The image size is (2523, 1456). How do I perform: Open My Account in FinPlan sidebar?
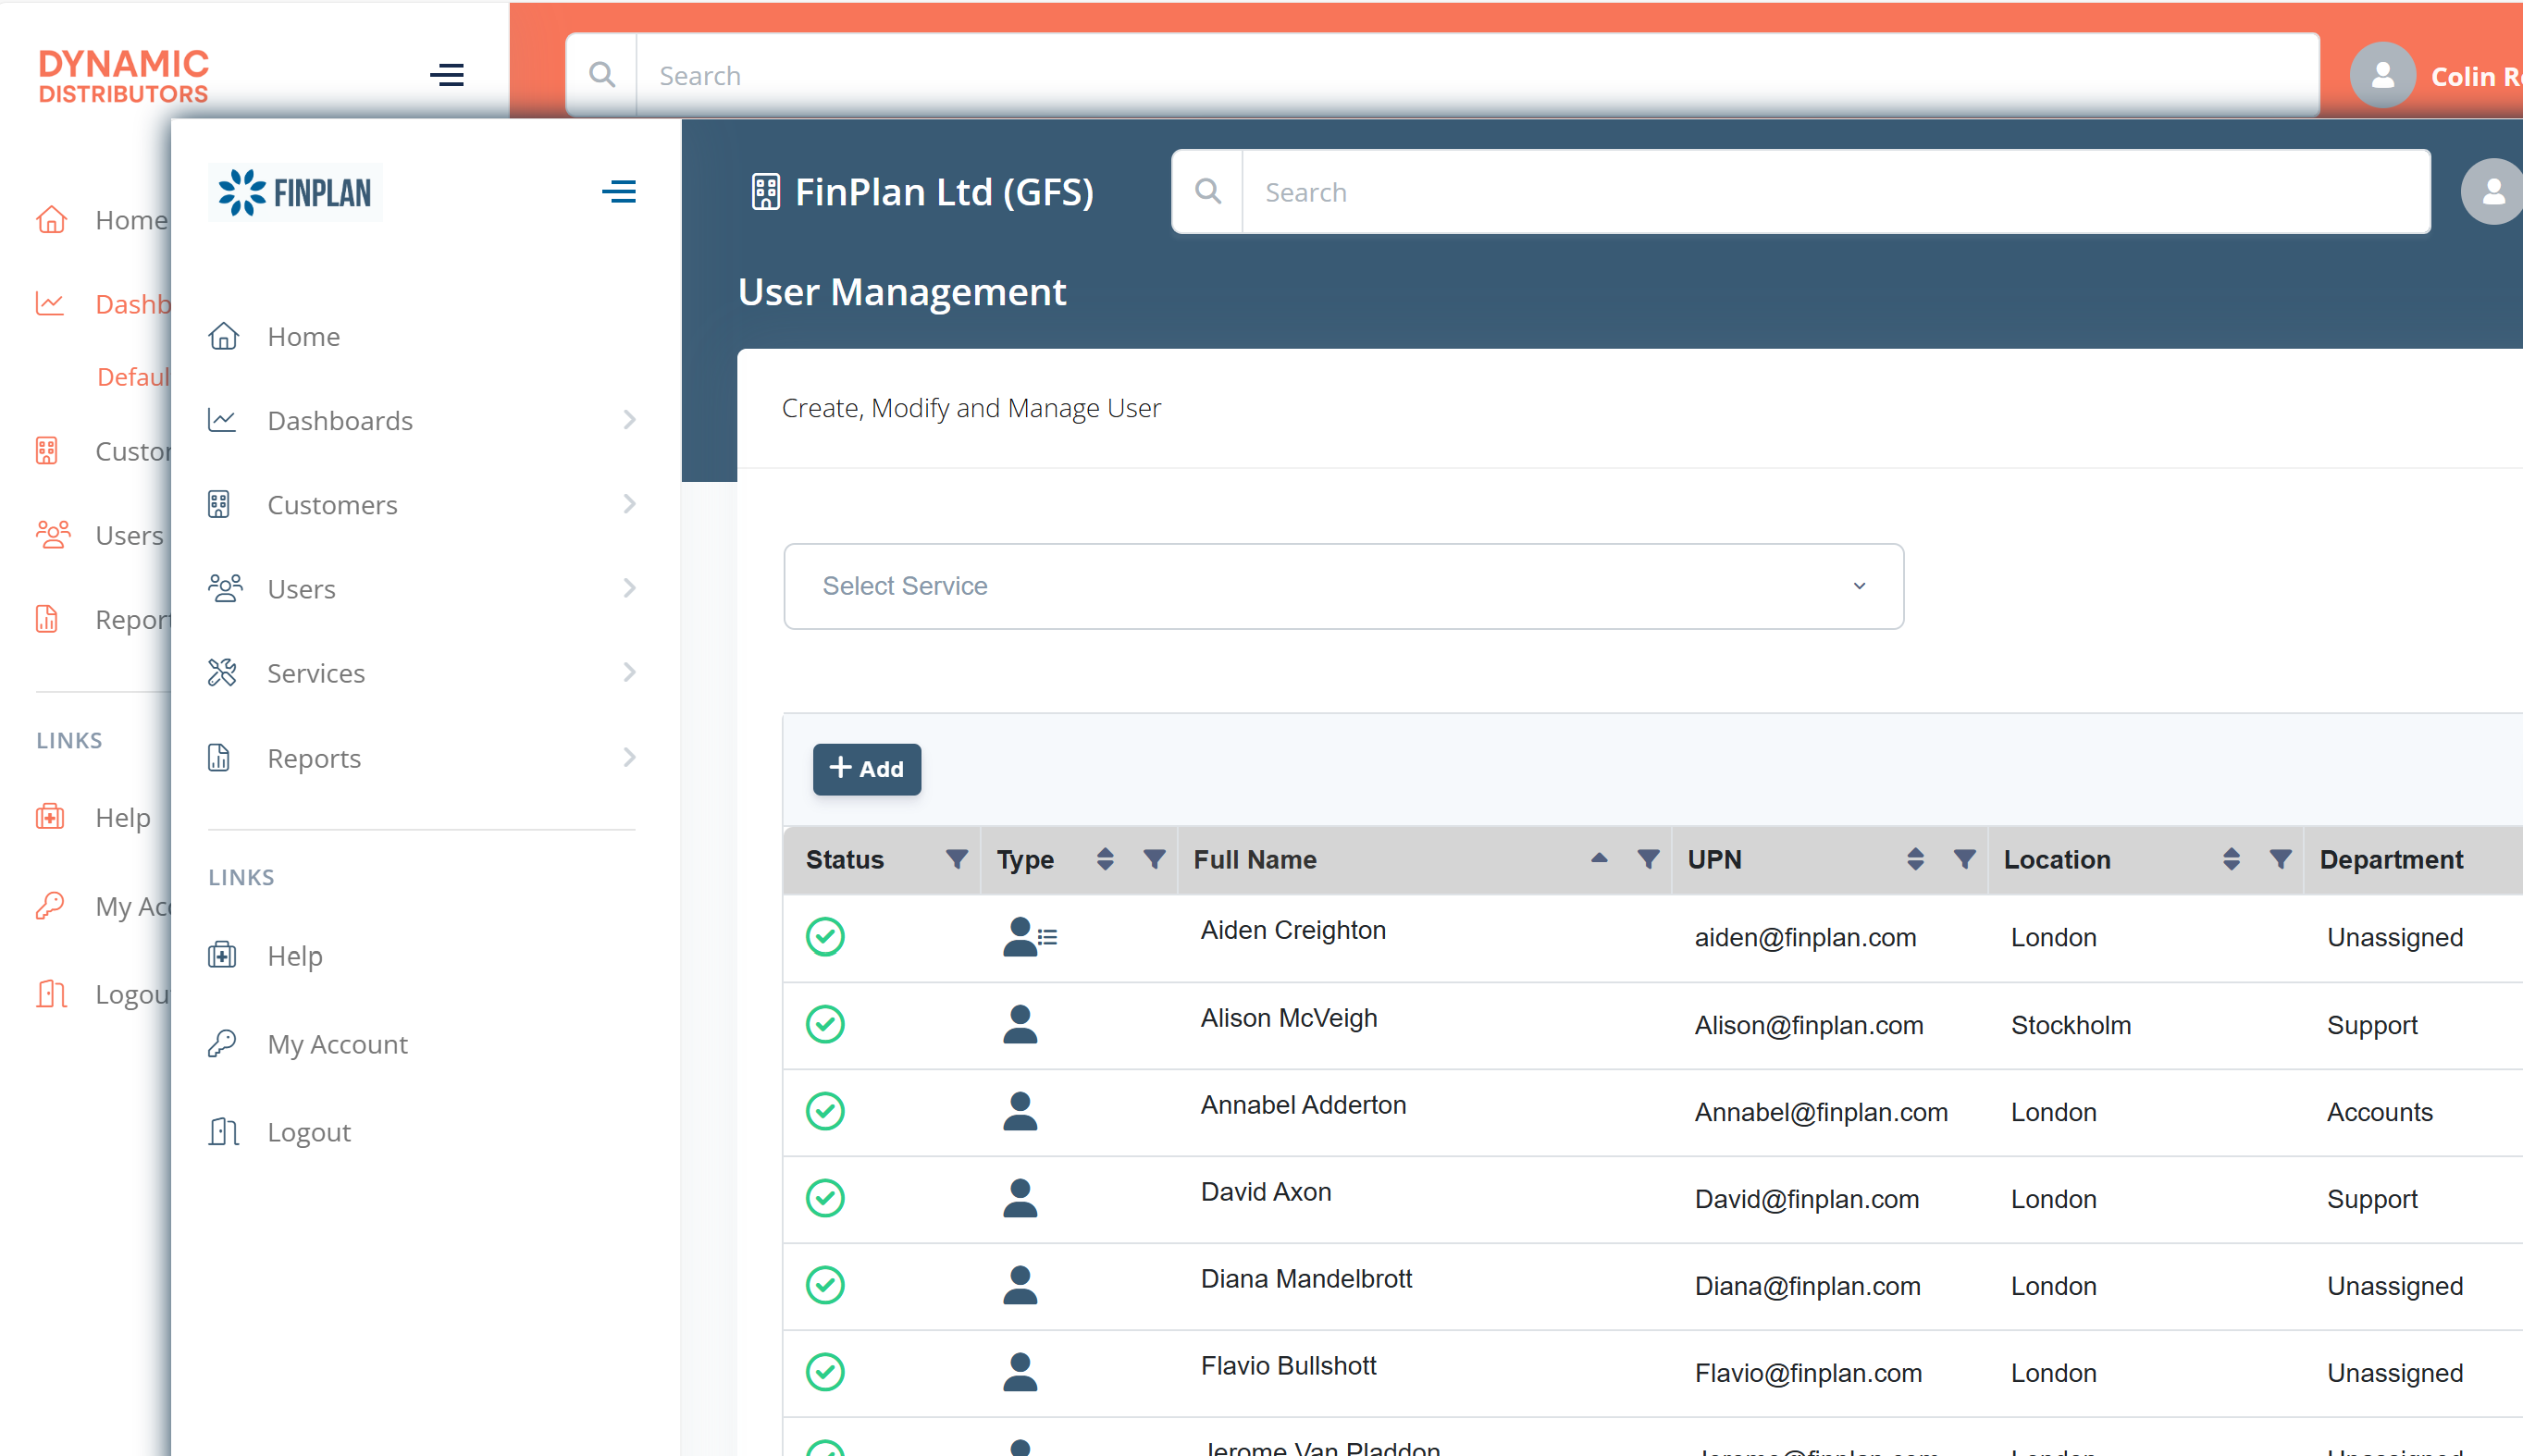[x=337, y=1044]
